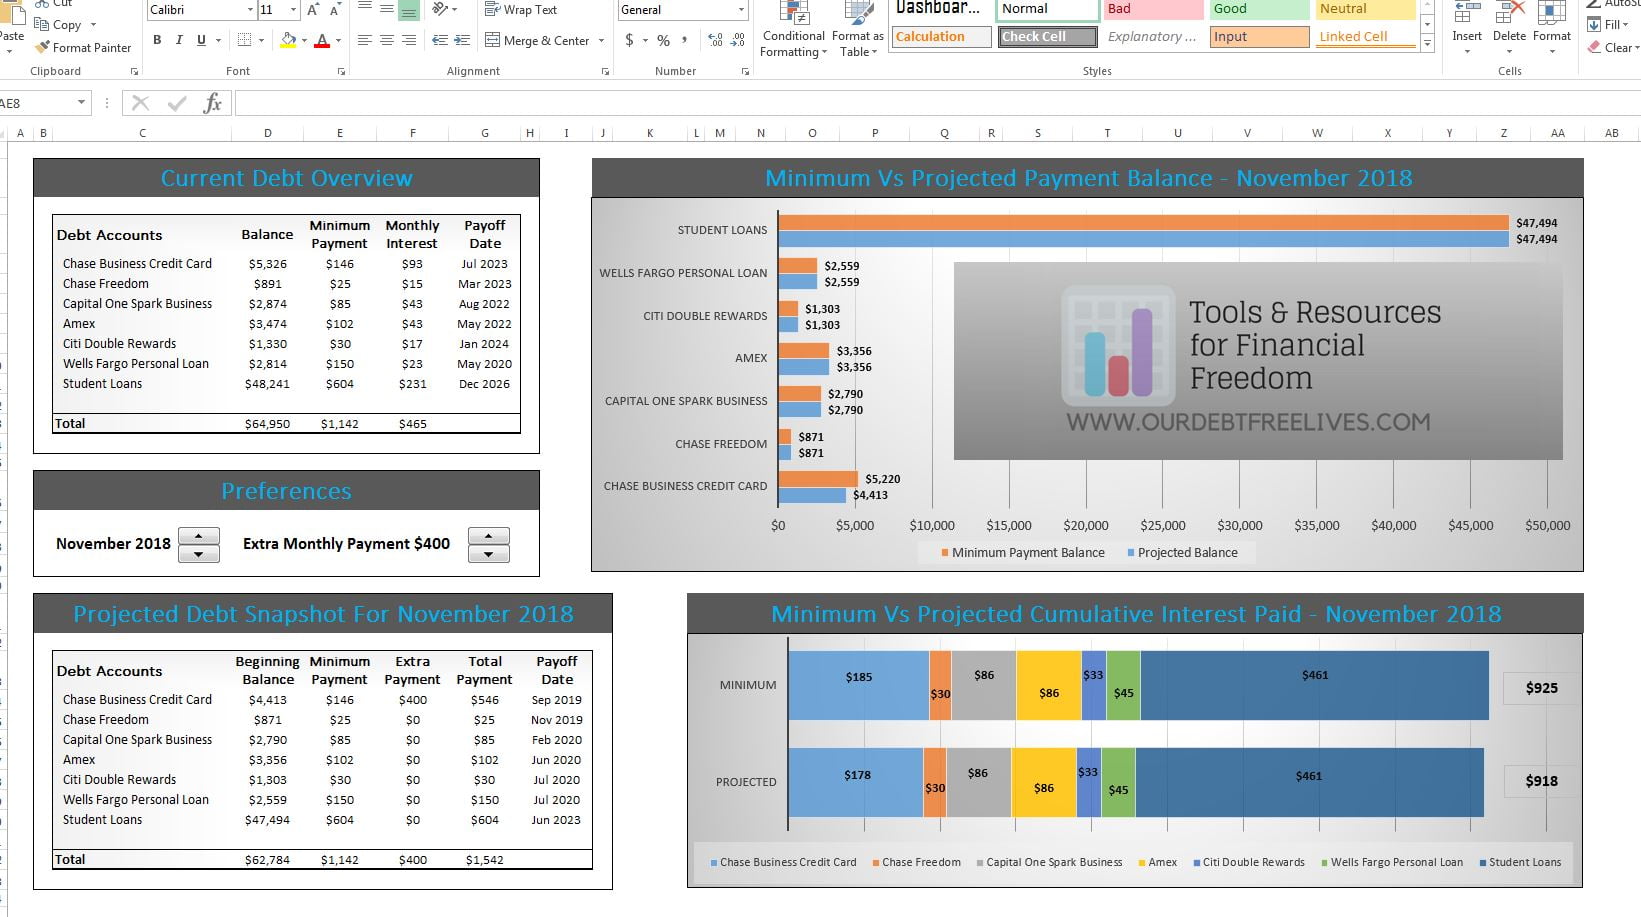Increase month with November 2018 spinner up arrow
Image resolution: width=1641 pixels, height=917 pixels.
(x=199, y=536)
